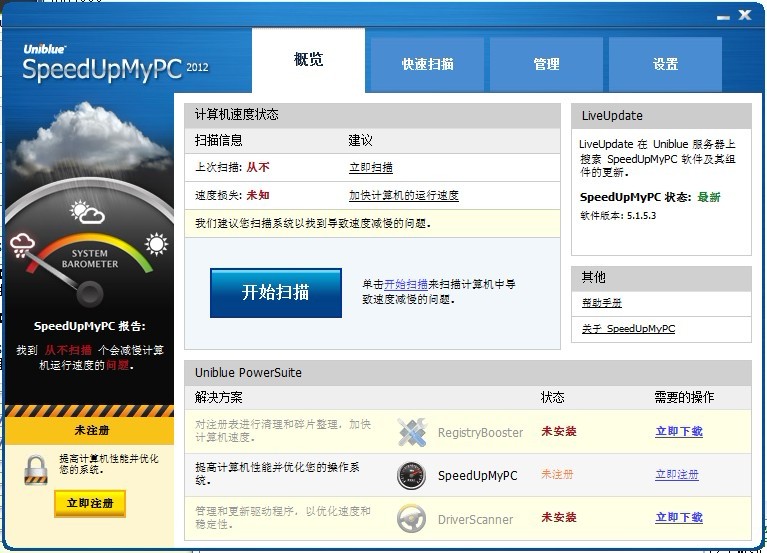Click the DriverScanner steering wheel icon
767x553 pixels.
[412, 518]
